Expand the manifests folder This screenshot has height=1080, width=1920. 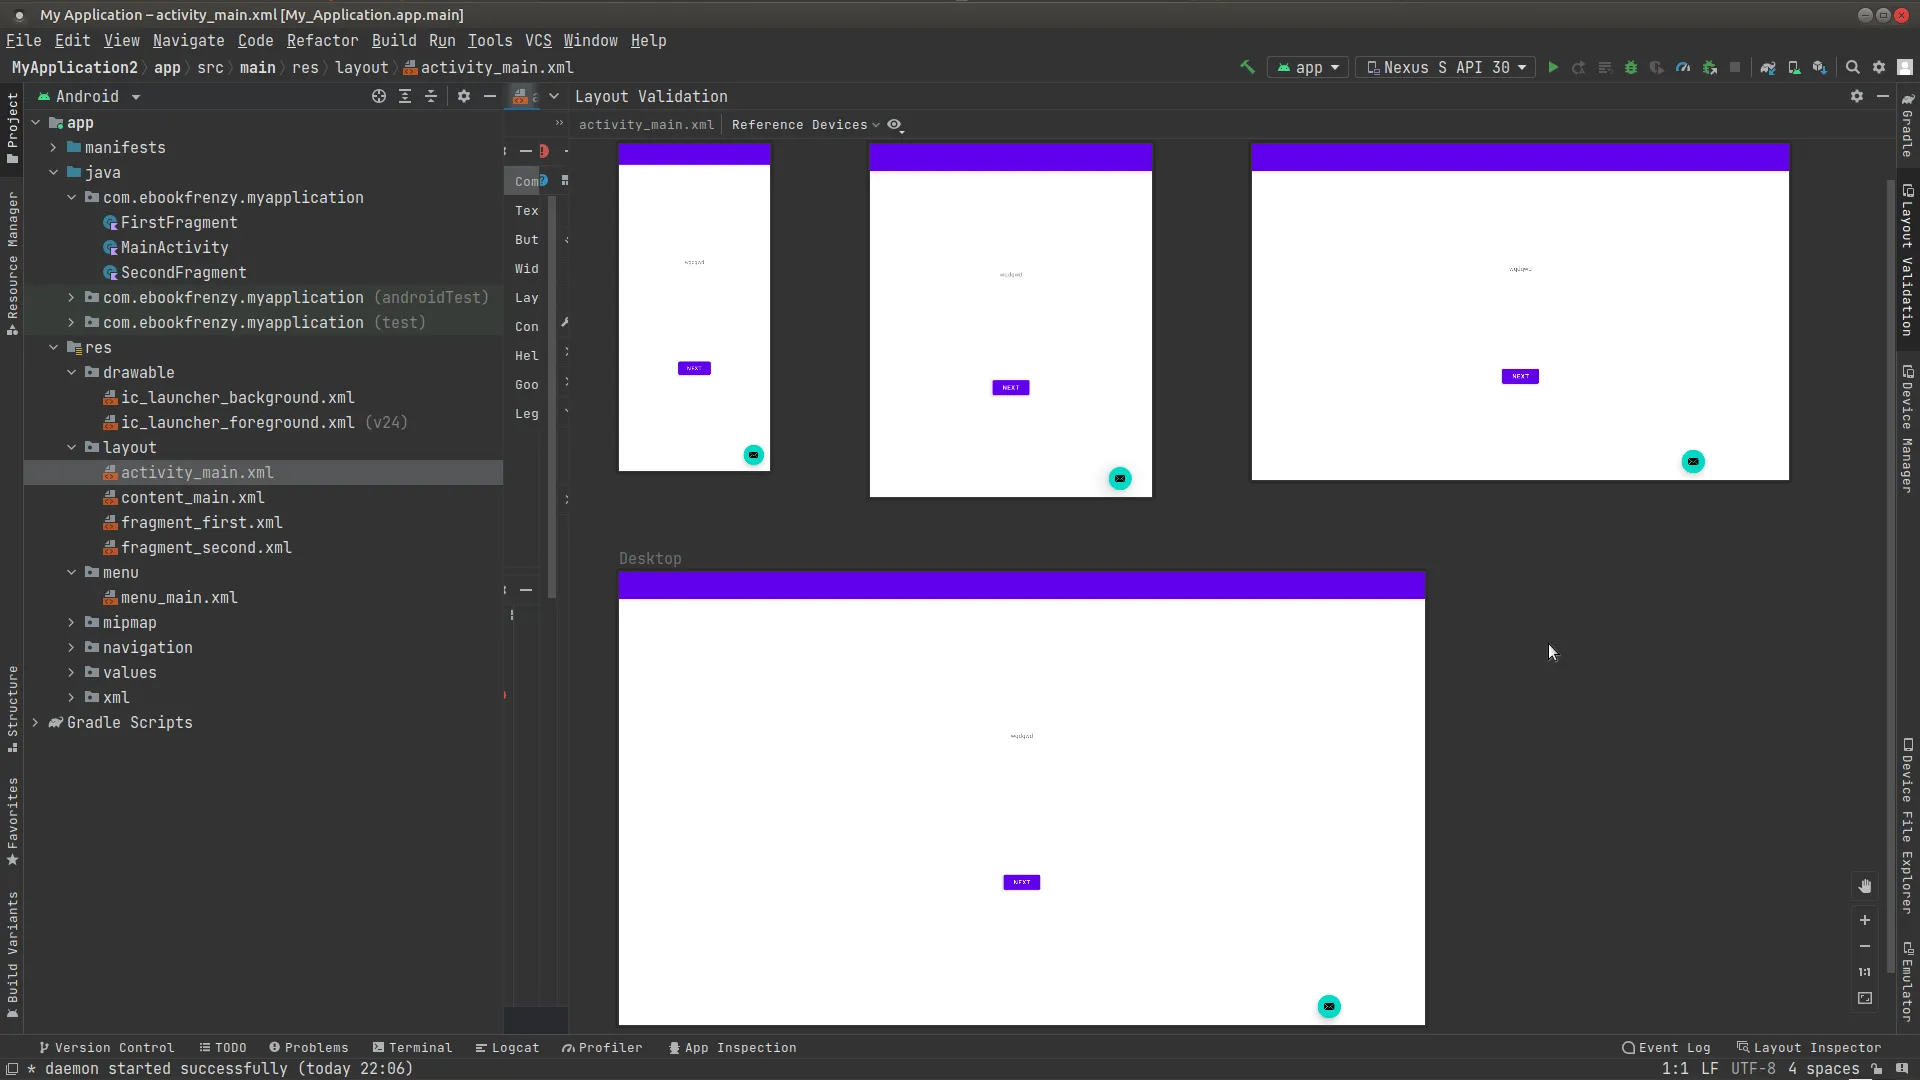click(x=53, y=147)
